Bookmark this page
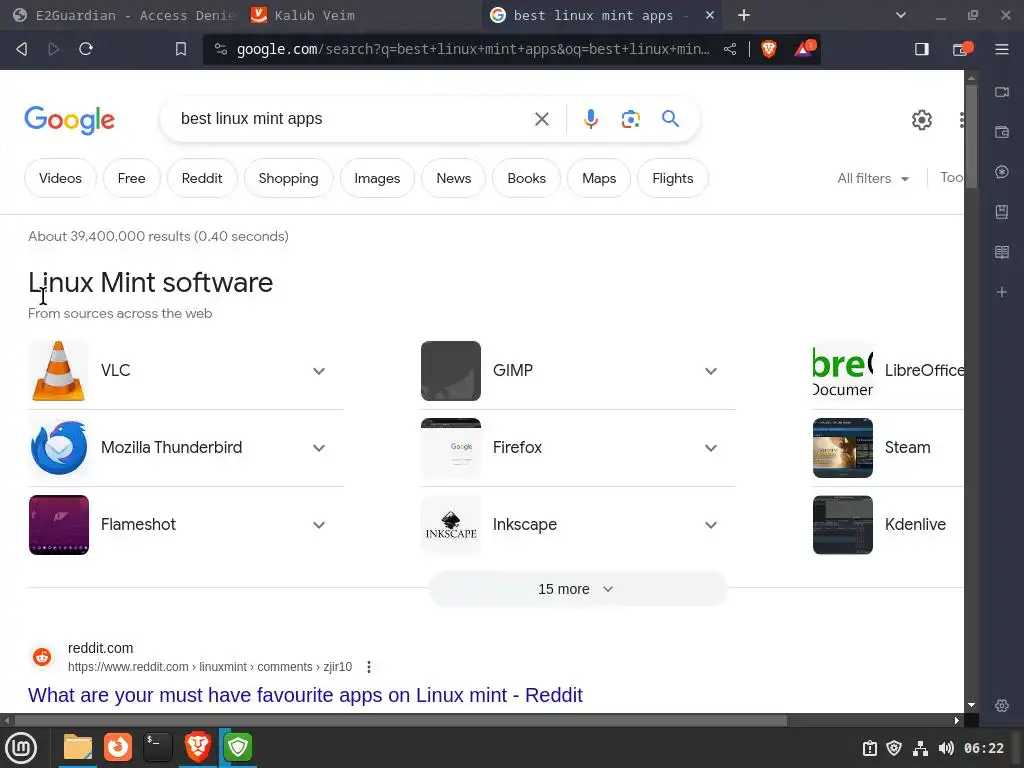 point(181,49)
